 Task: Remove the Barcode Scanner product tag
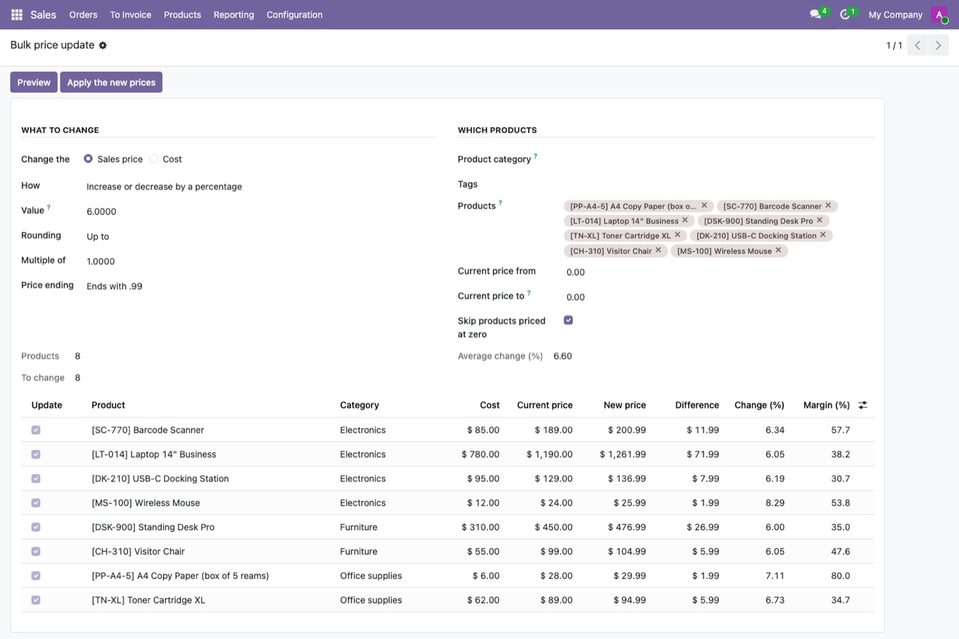tap(828, 205)
